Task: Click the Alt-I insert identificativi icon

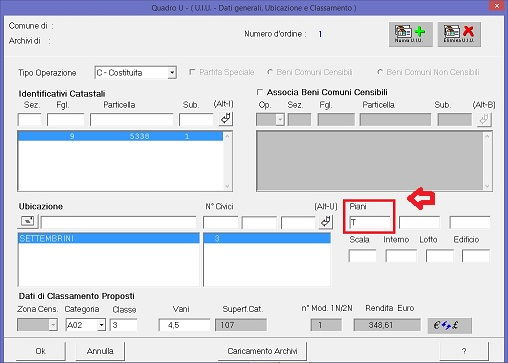Action: tap(226, 119)
